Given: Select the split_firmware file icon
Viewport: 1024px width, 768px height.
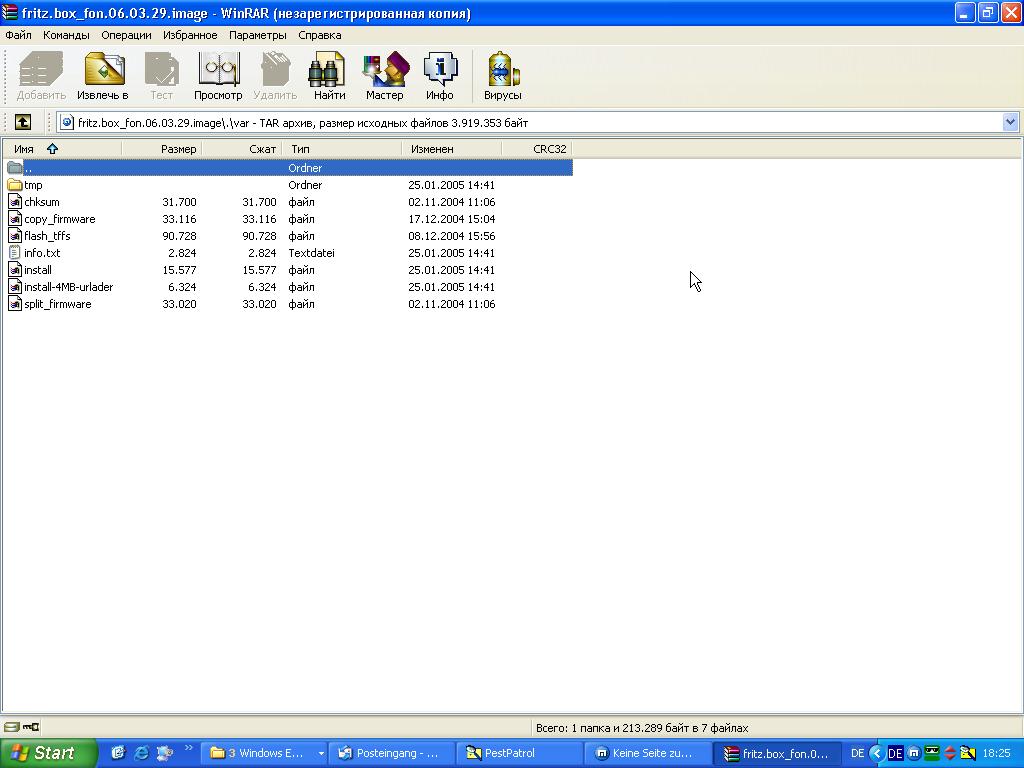Looking at the screenshot, I should point(15,304).
